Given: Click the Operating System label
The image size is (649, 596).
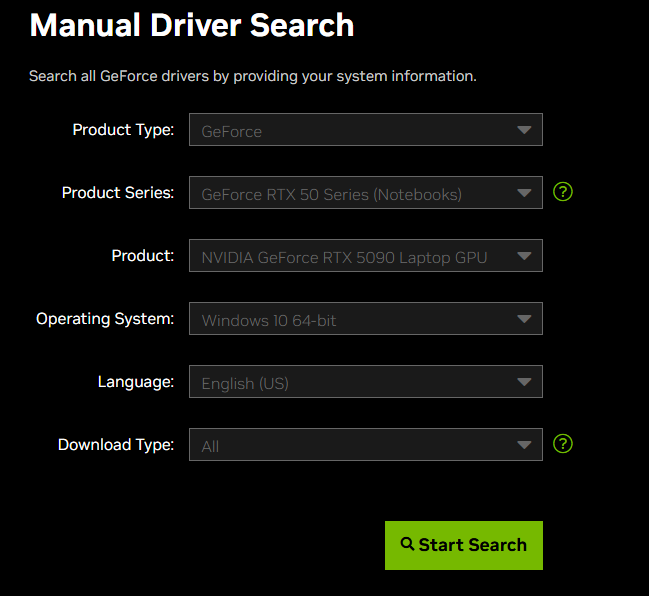Looking at the screenshot, I should click(x=105, y=319).
